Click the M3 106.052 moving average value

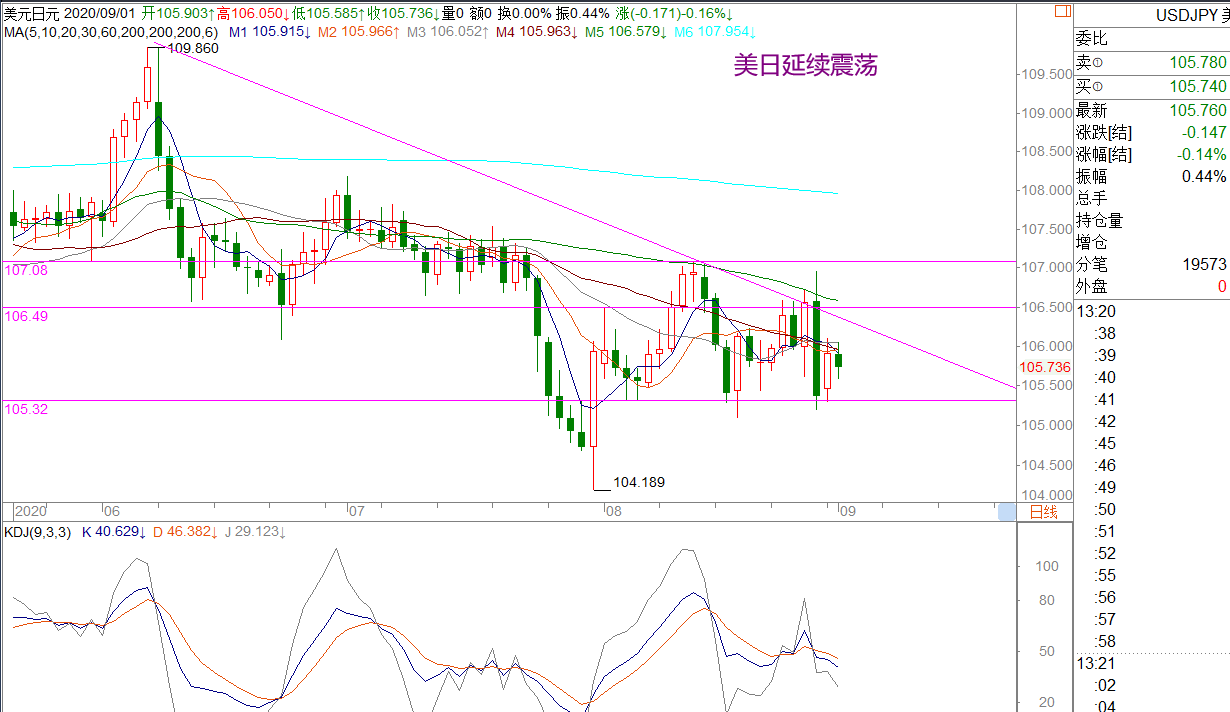[x=449, y=32]
